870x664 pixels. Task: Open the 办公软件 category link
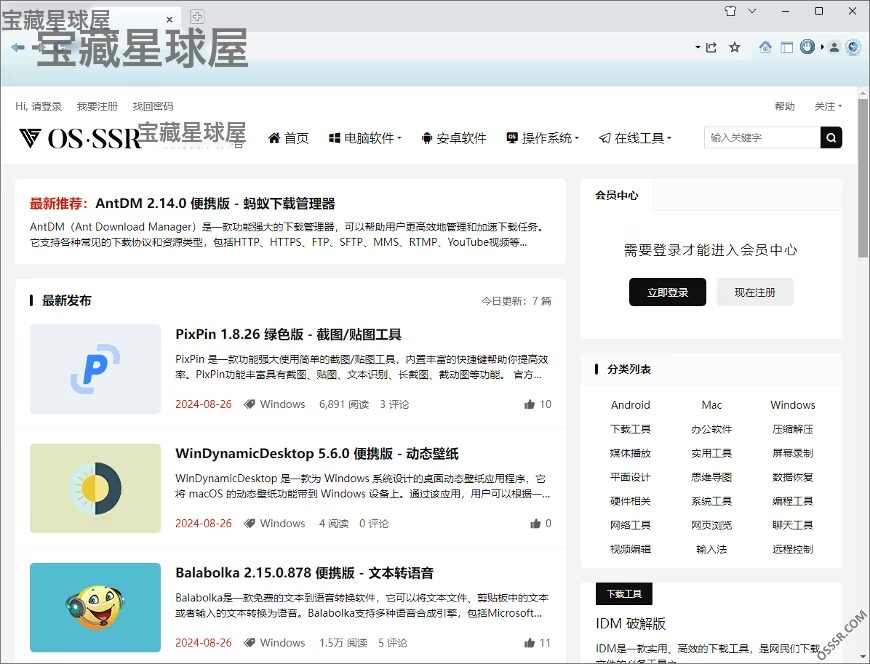tap(712, 429)
